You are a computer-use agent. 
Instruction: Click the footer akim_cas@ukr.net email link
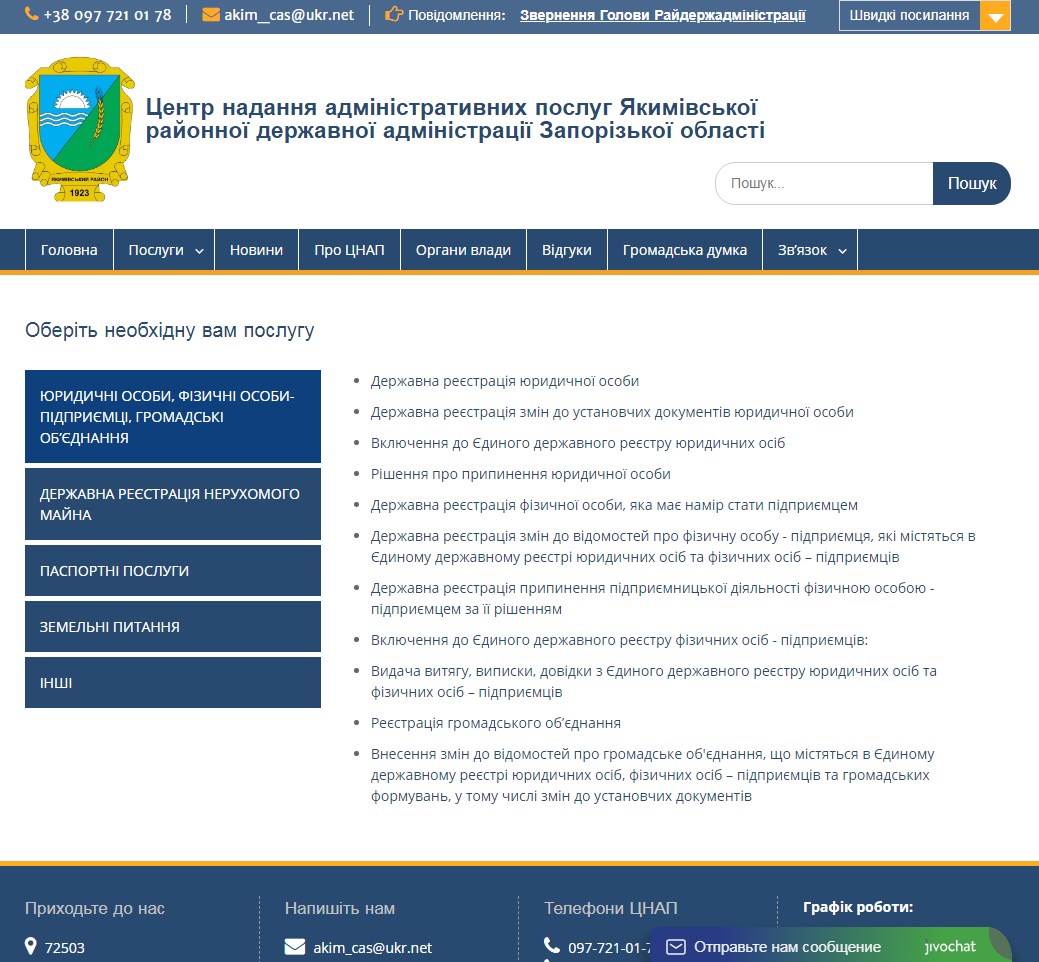click(372, 948)
